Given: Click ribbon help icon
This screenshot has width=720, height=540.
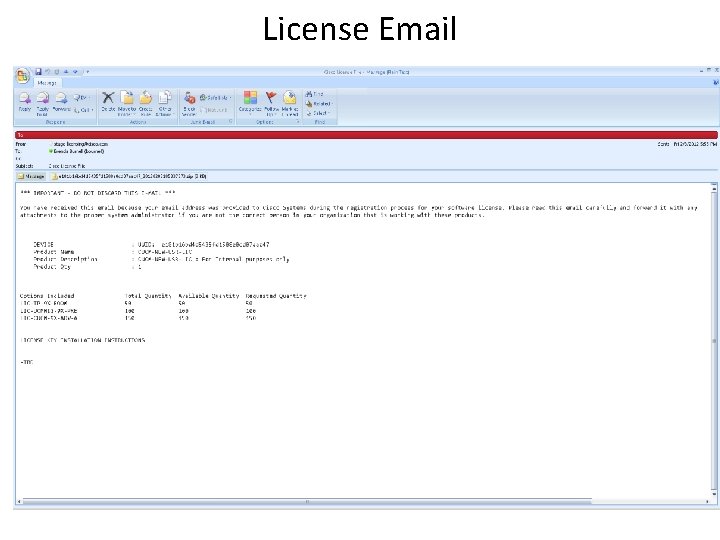Looking at the screenshot, I should pos(716,83).
